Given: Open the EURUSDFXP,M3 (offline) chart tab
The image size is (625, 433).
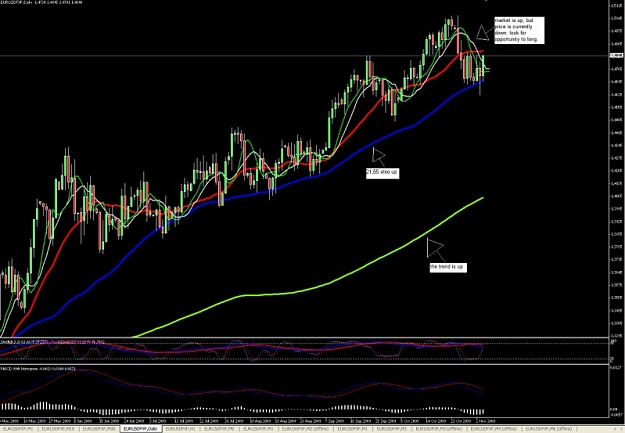Looking at the screenshot, I should click(439, 429).
